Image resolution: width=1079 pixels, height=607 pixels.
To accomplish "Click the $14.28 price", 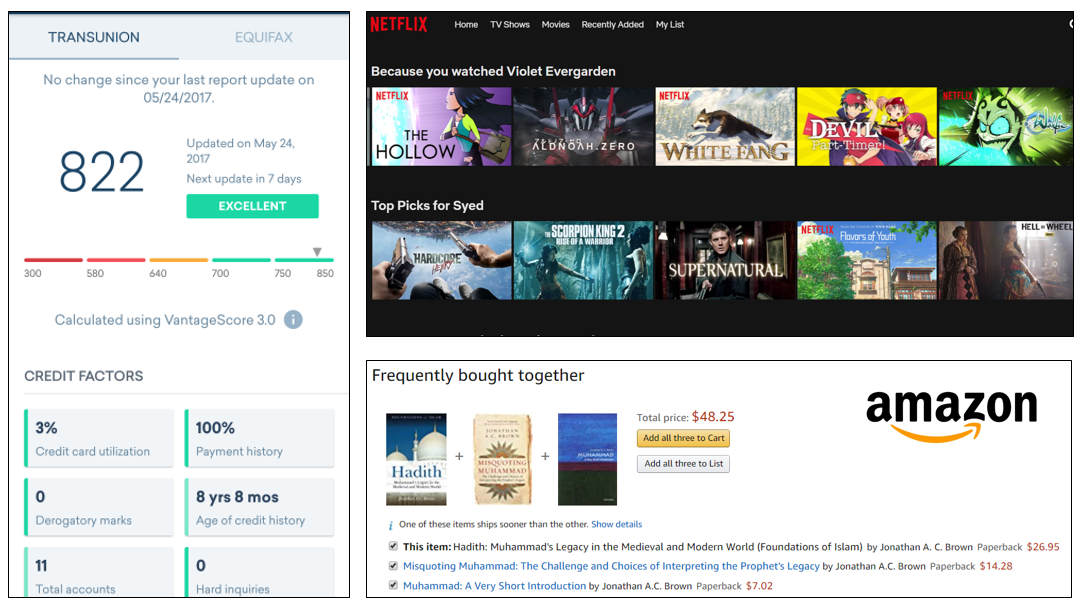I will pyautogui.click(x=996, y=566).
